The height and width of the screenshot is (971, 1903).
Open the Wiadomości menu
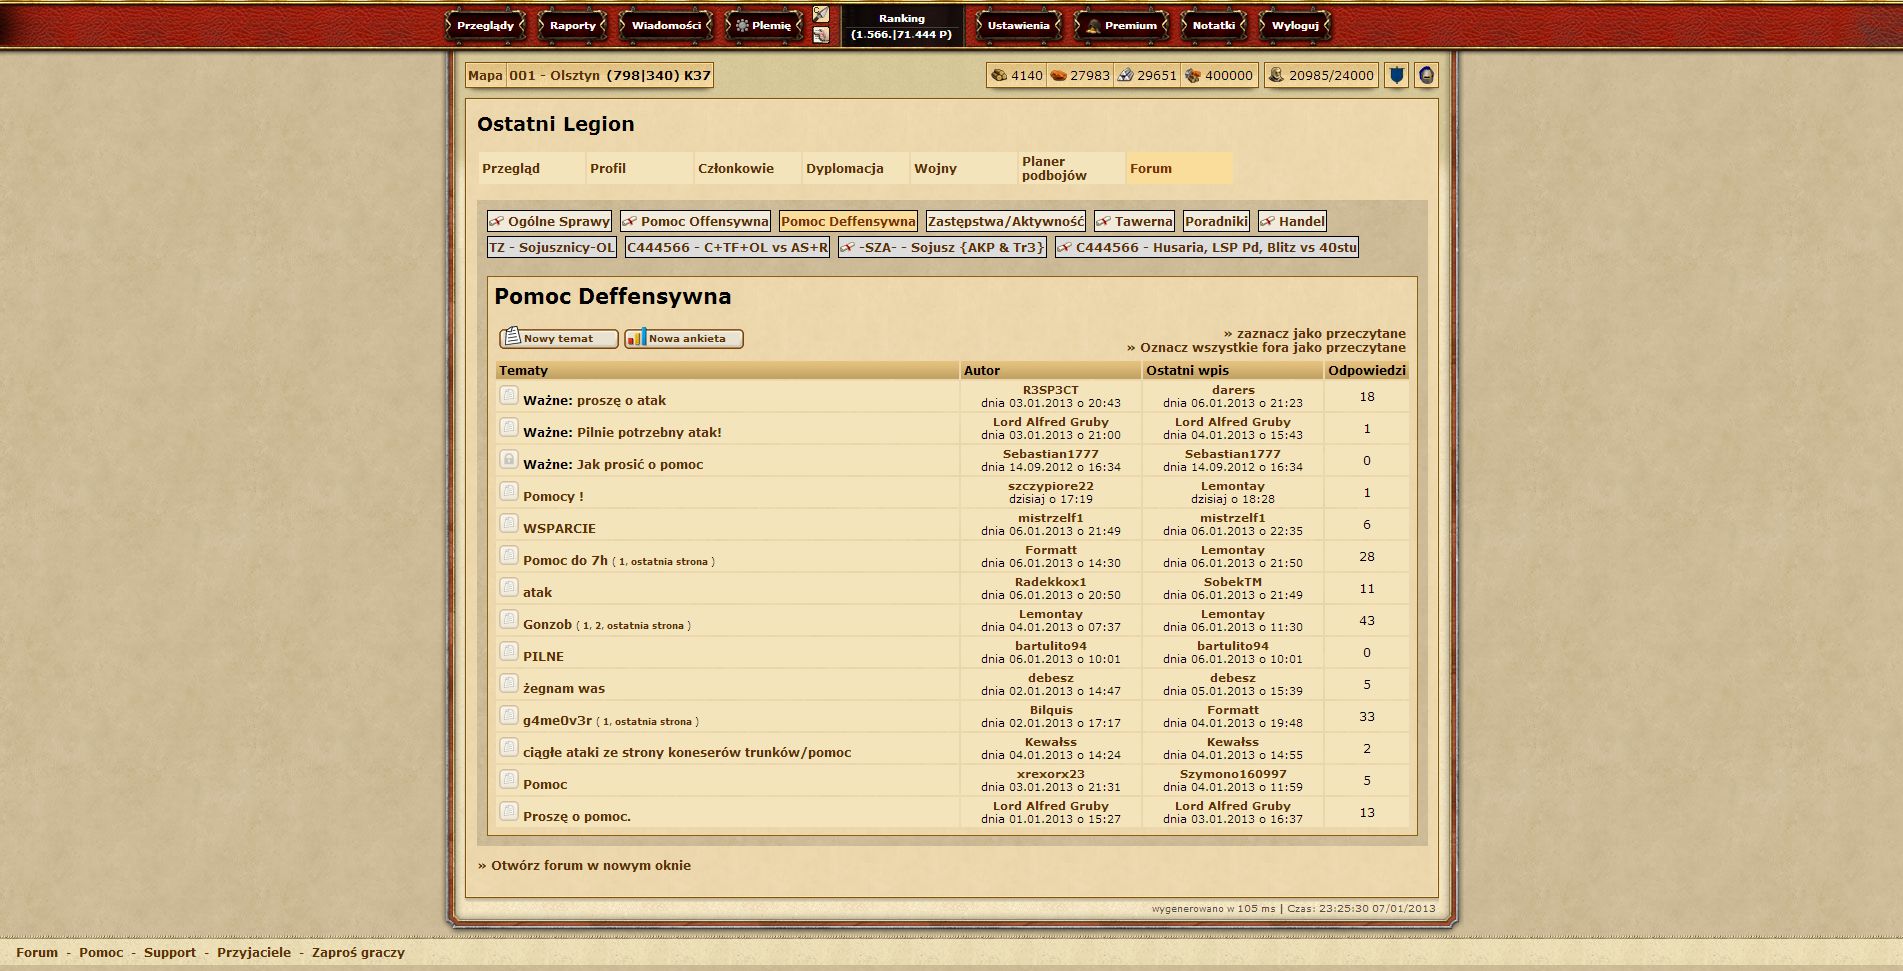[666, 26]
